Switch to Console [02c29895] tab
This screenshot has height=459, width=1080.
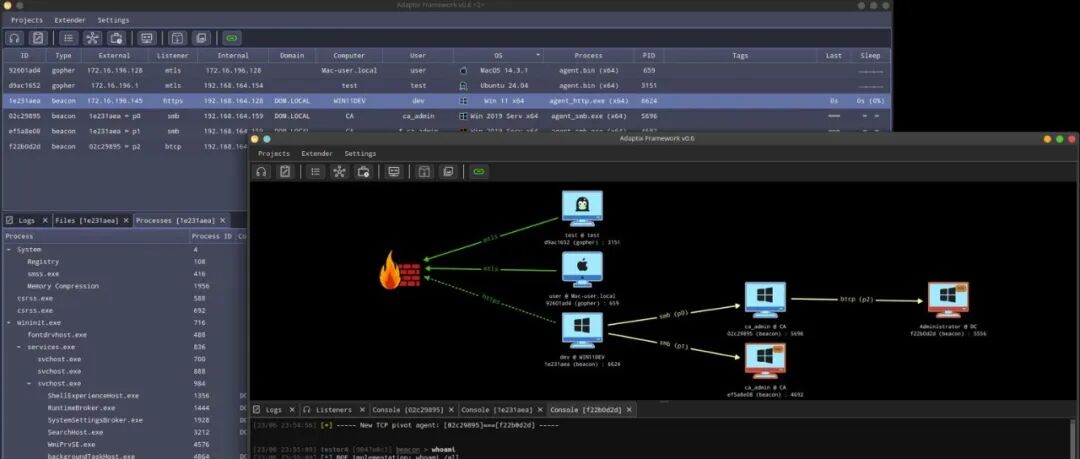point(408,410)
